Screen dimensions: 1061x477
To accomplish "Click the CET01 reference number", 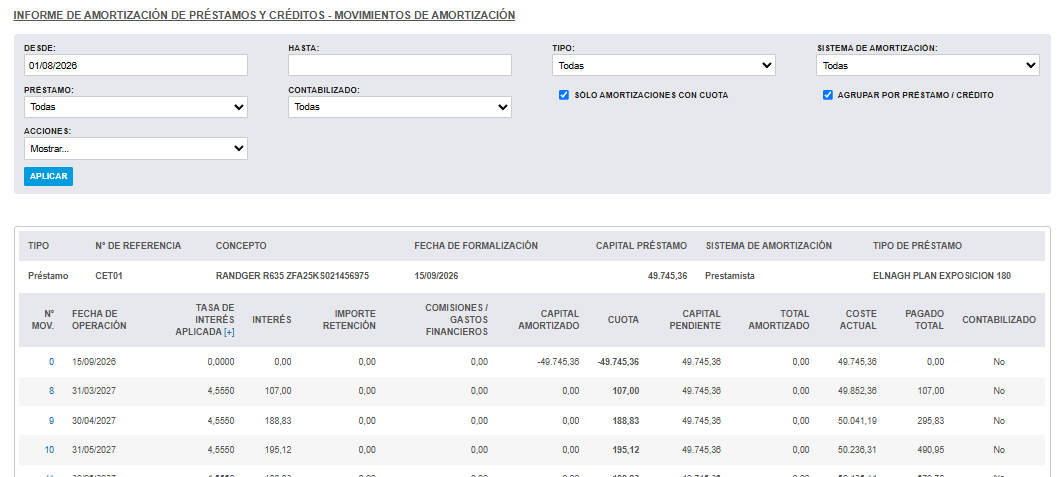I will click(109, 276).
